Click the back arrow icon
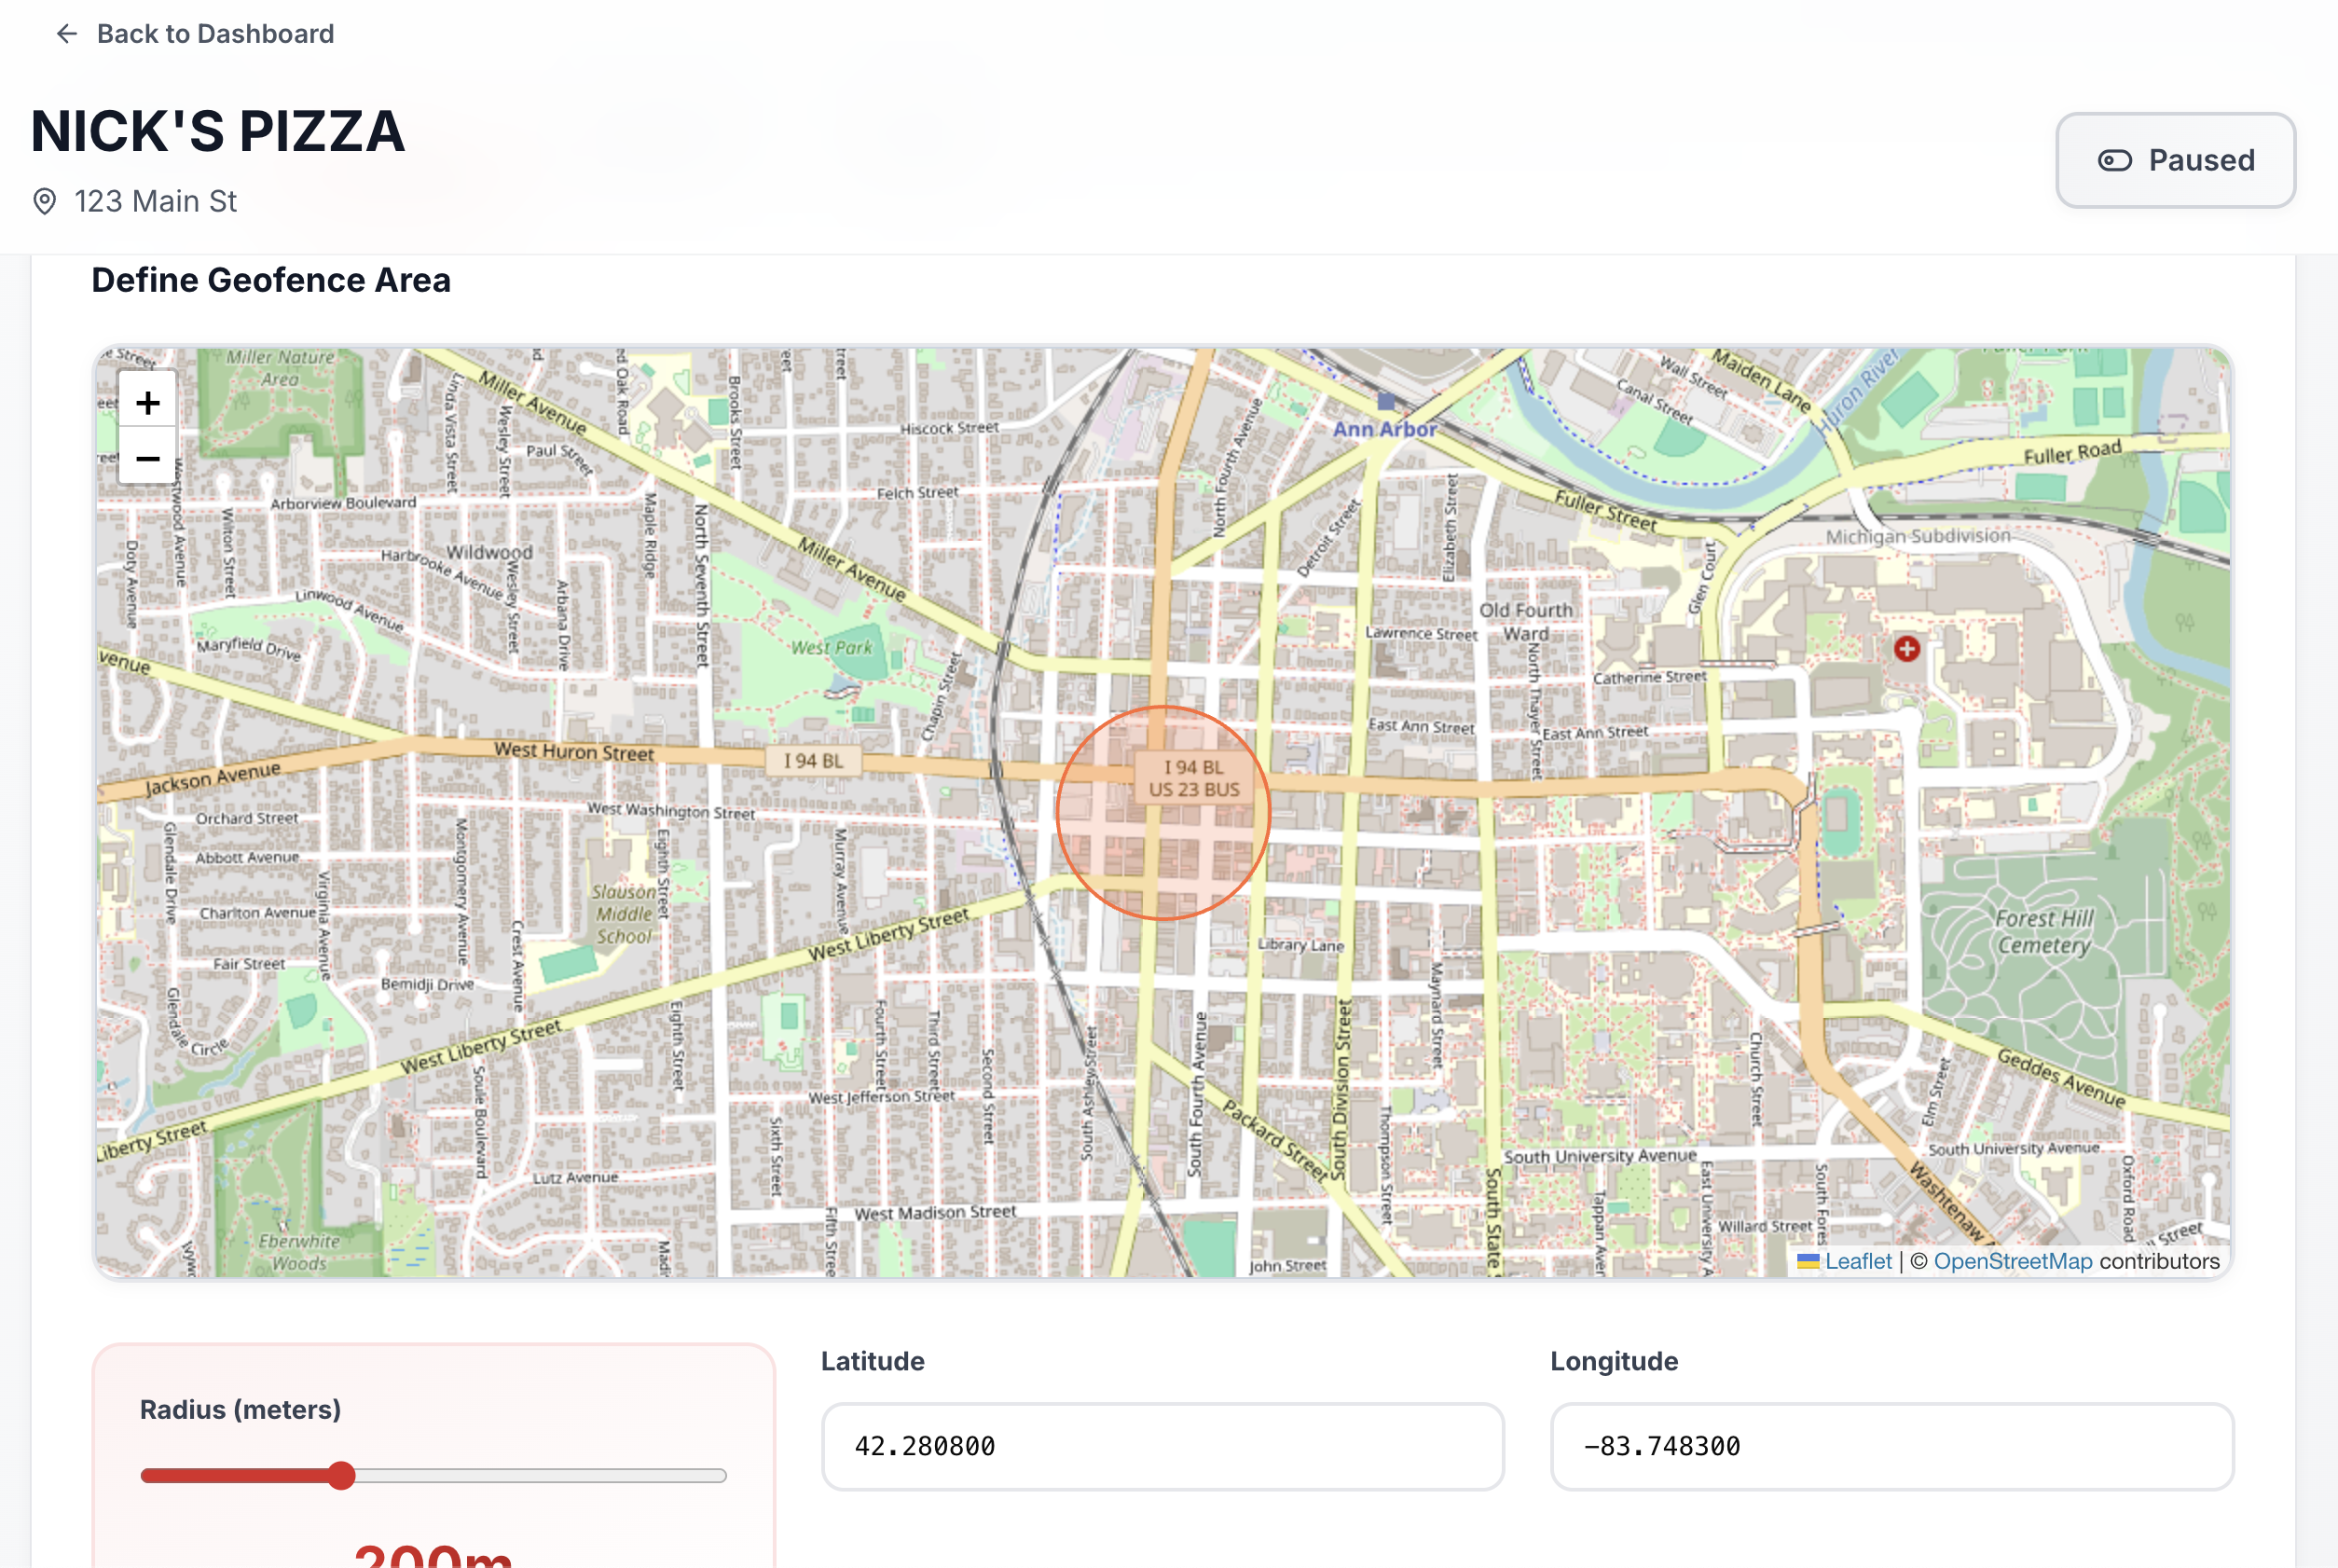The width and height of the screenshot is (2338, 1568). click(x=66, y=34)
